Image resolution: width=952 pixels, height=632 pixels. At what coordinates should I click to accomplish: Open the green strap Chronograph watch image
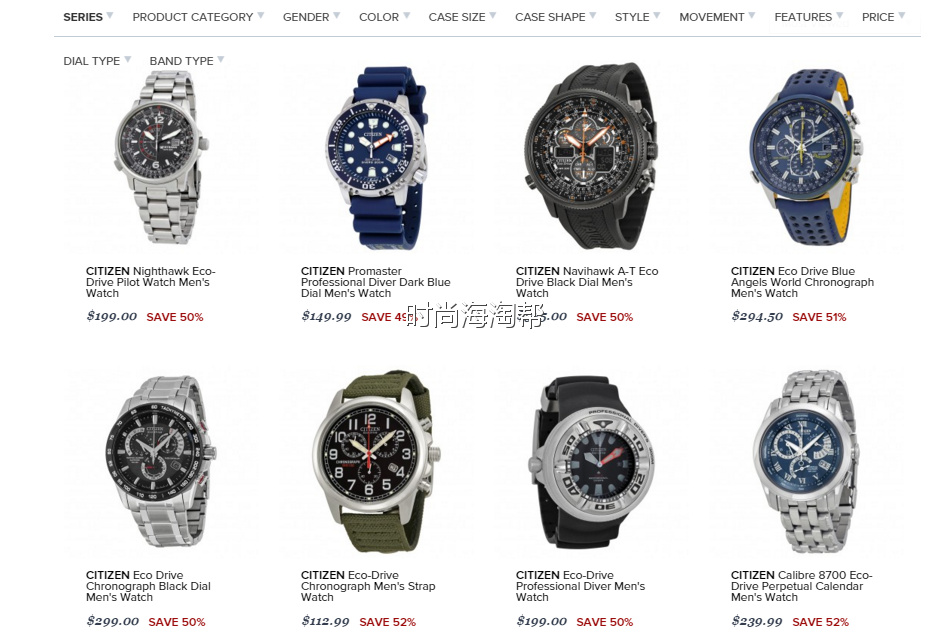[x=376, y=461]
